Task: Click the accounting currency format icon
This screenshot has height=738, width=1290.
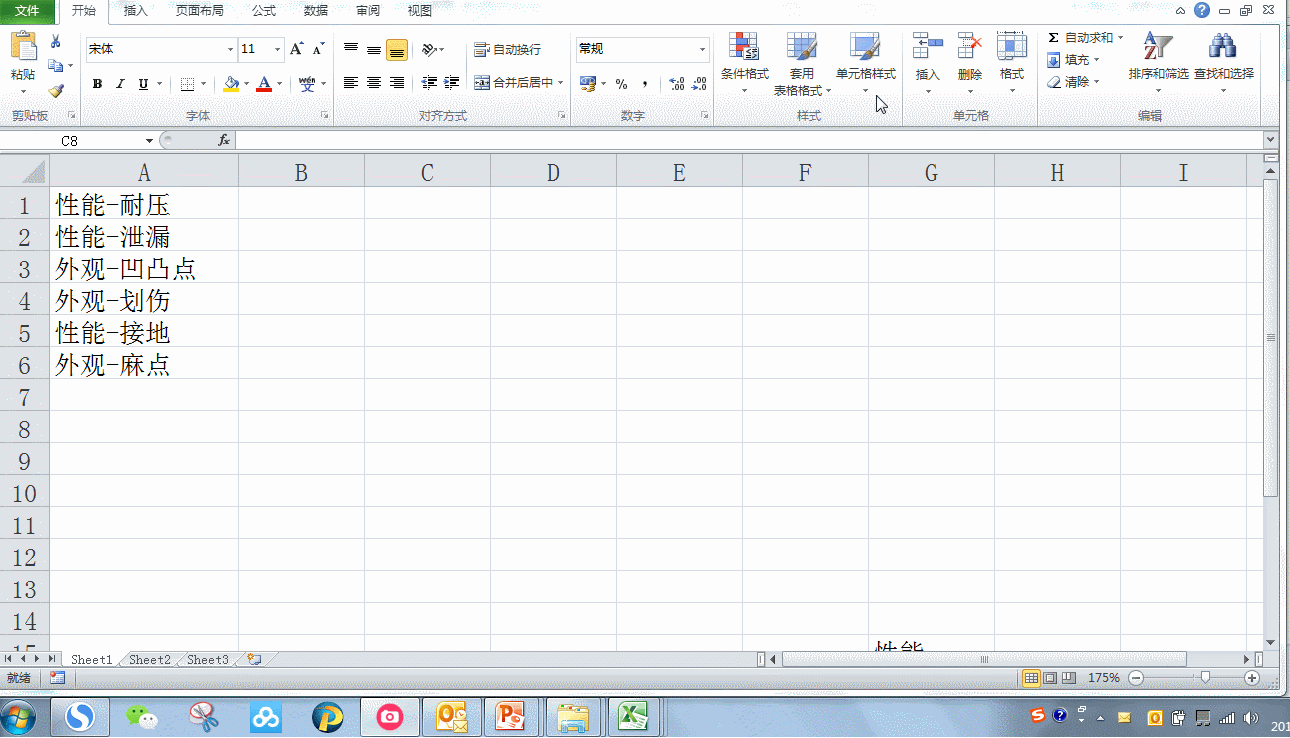Action: [x=588, y=84]
